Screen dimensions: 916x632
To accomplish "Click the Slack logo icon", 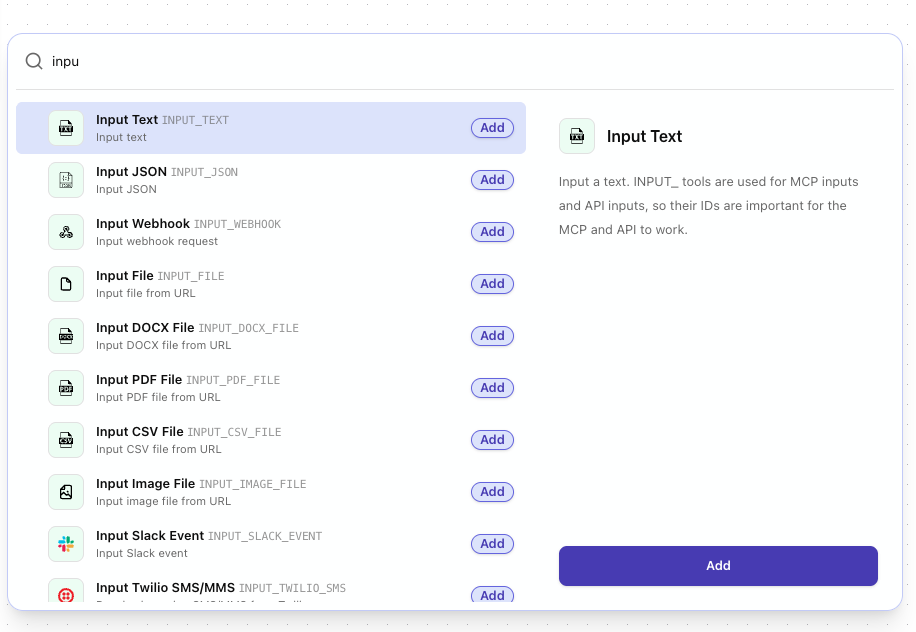I will tap(66, 544).
